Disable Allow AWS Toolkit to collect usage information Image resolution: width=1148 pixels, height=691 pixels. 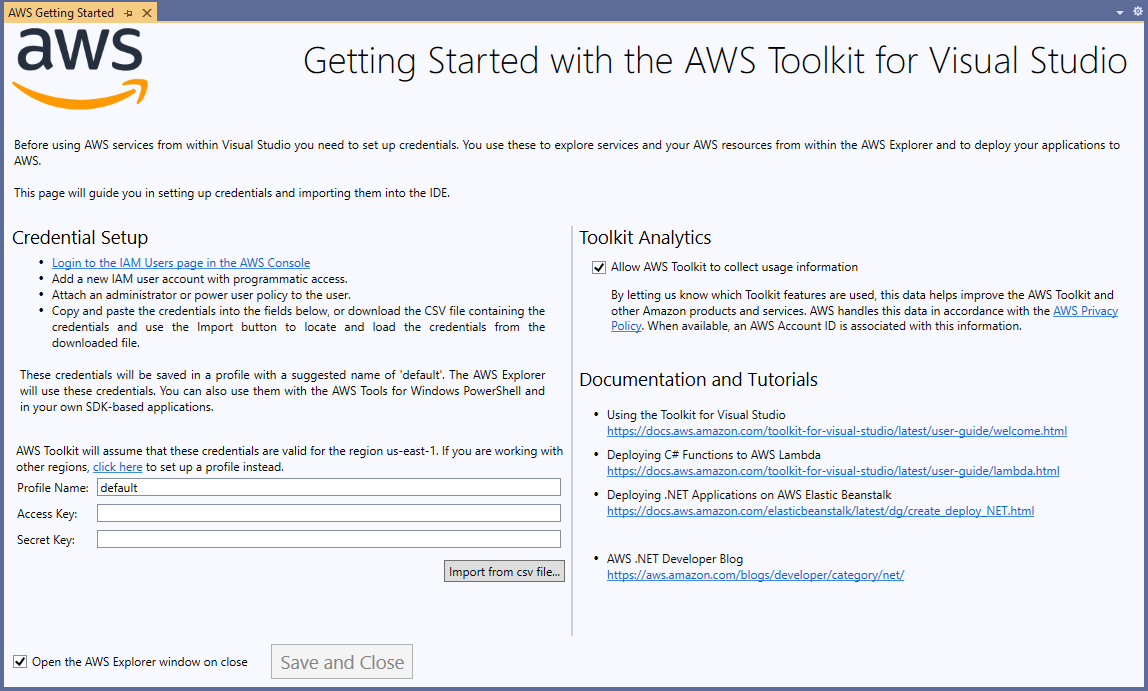tap(599, 267)
